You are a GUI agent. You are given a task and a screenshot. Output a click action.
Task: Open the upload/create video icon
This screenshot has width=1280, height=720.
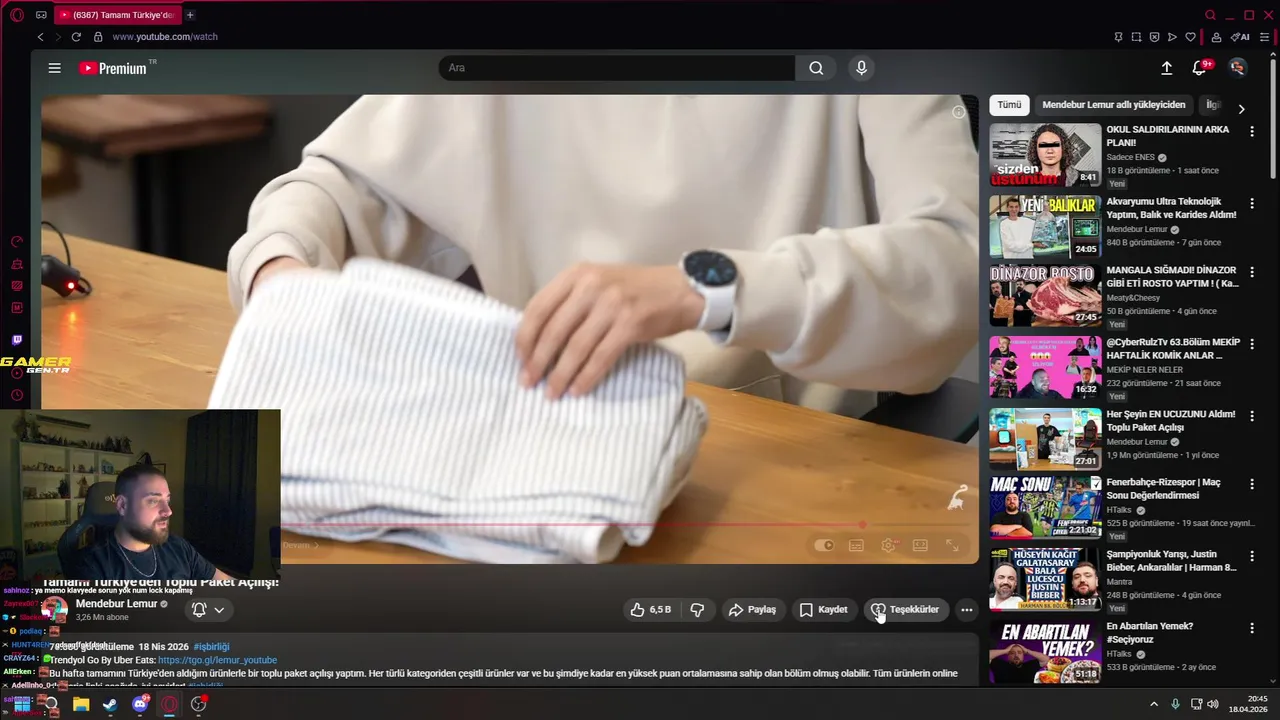tap(1166, 68)
